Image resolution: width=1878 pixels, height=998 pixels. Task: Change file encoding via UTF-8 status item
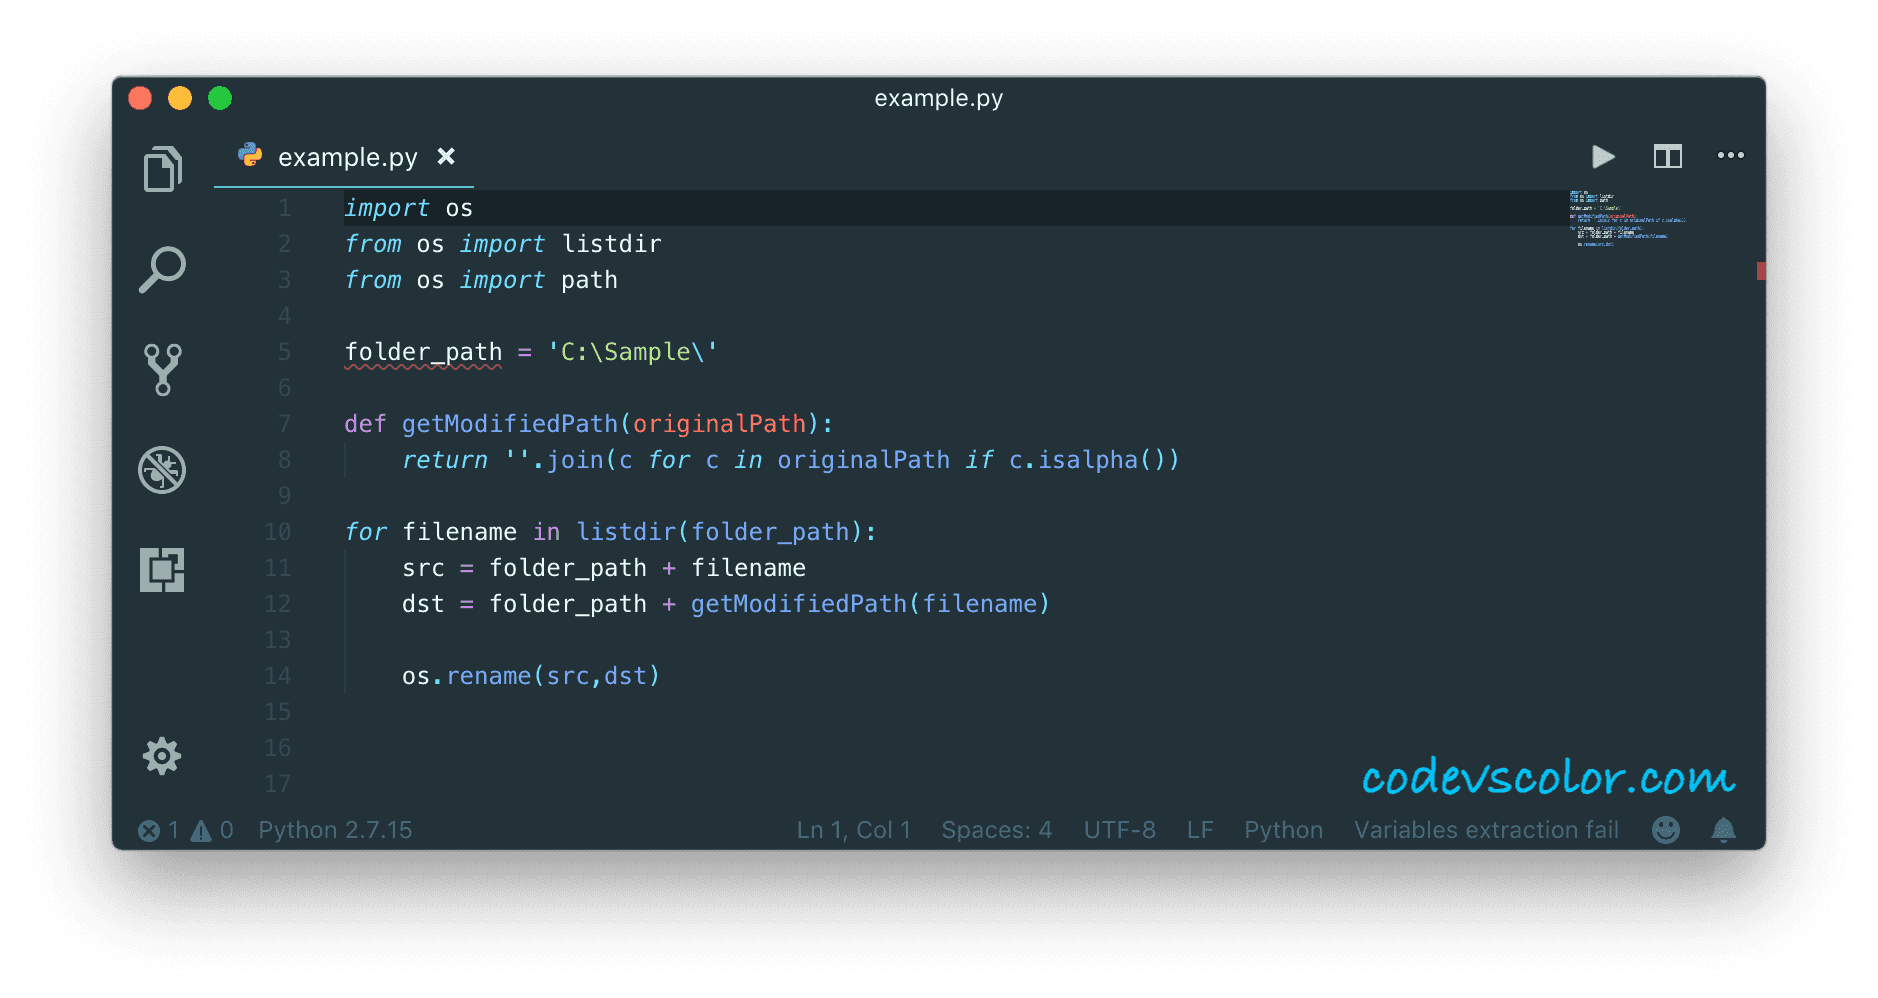click(1120, 830)
